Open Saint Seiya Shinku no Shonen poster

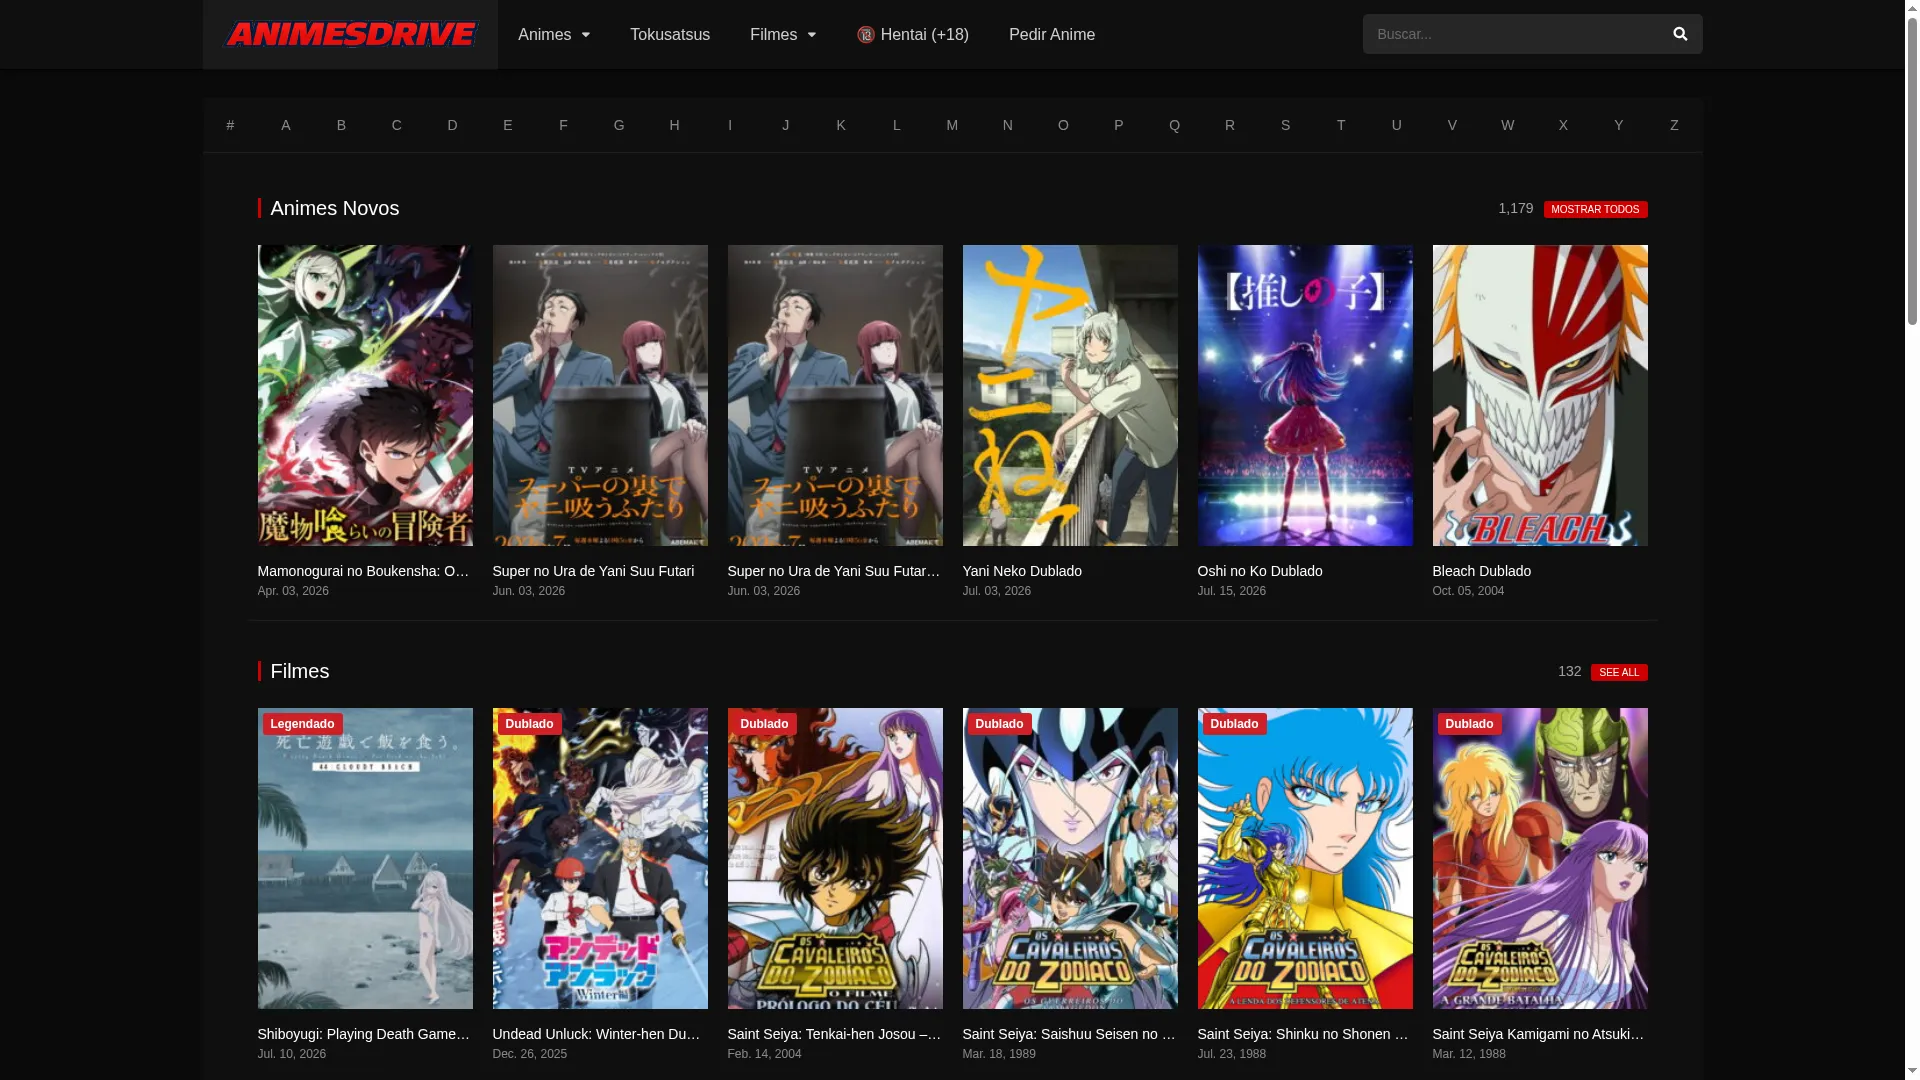click(1305, 858)
